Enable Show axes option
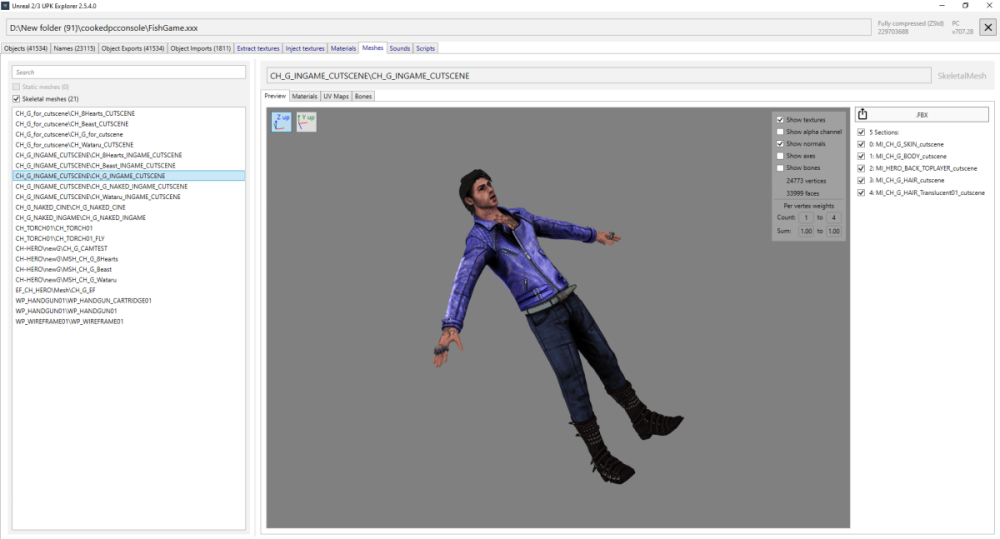This screenshot has width=1000, height=539. coord(780,156)
